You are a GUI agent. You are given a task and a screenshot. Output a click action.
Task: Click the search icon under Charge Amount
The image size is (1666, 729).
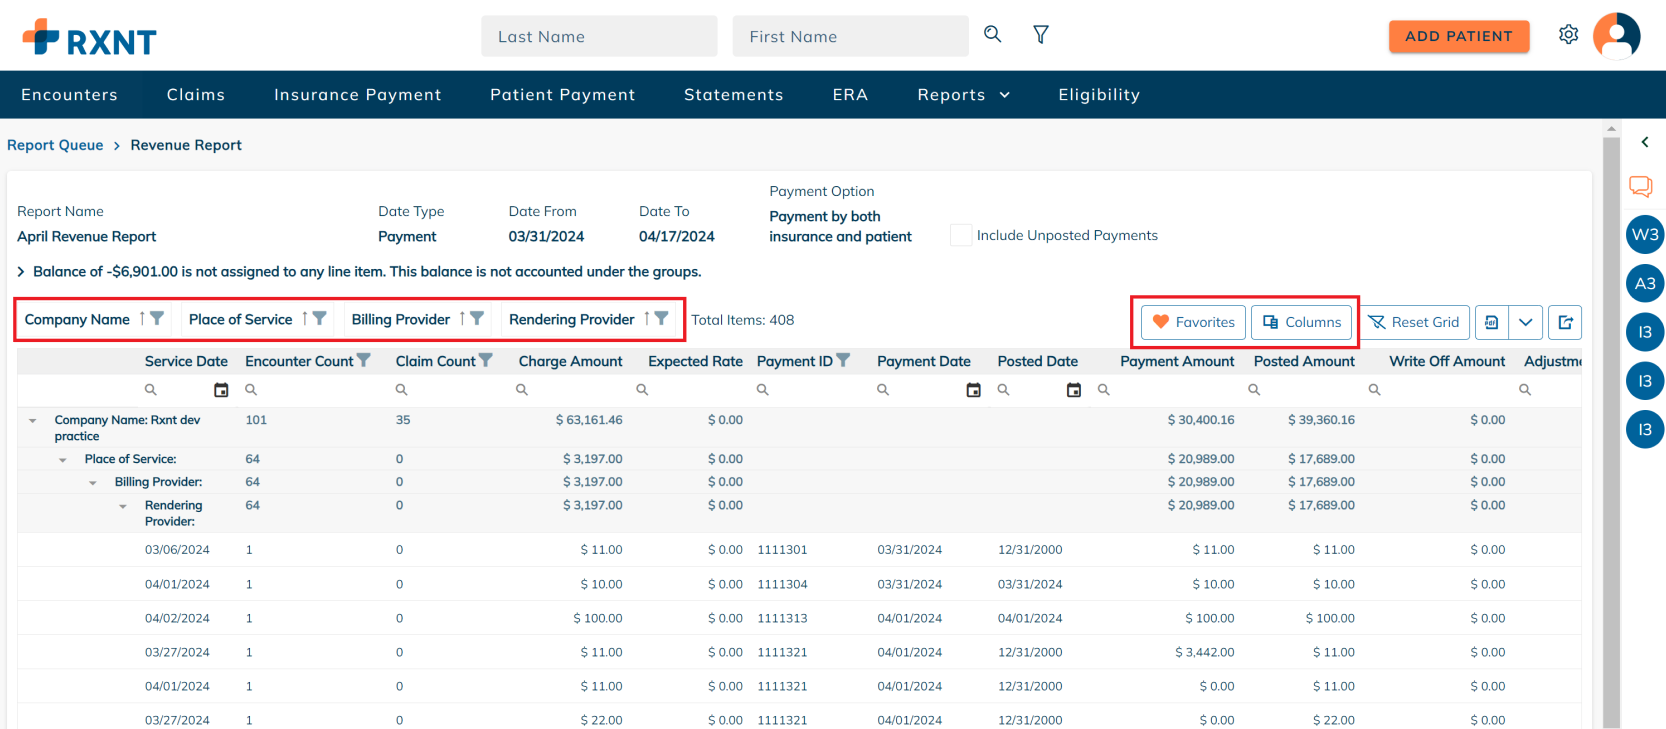click(521, 390)
